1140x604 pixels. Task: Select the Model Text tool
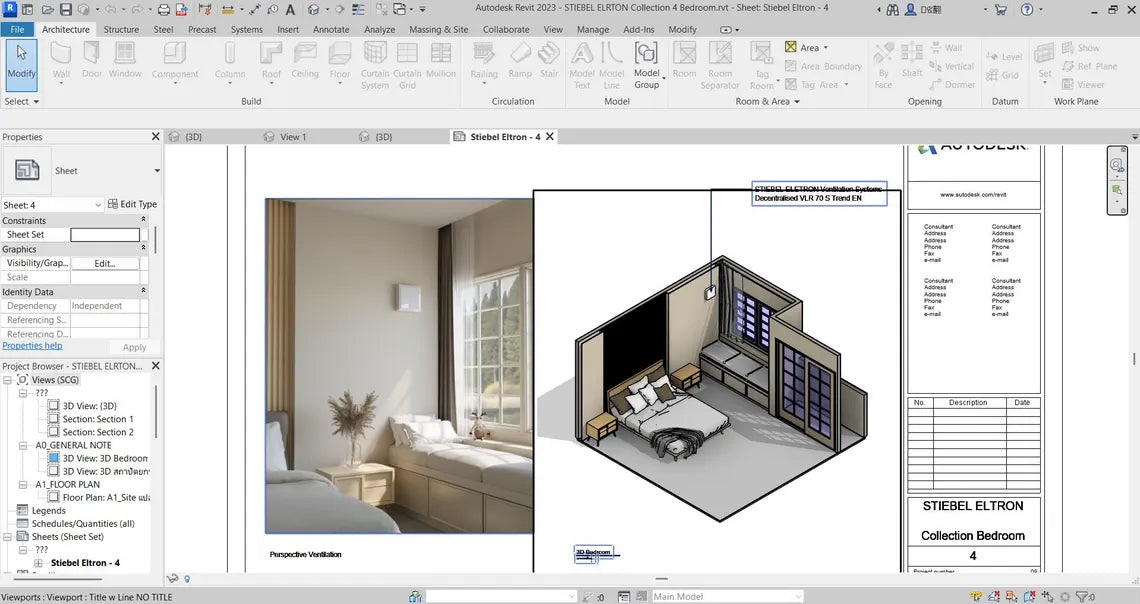coord(582,65)
